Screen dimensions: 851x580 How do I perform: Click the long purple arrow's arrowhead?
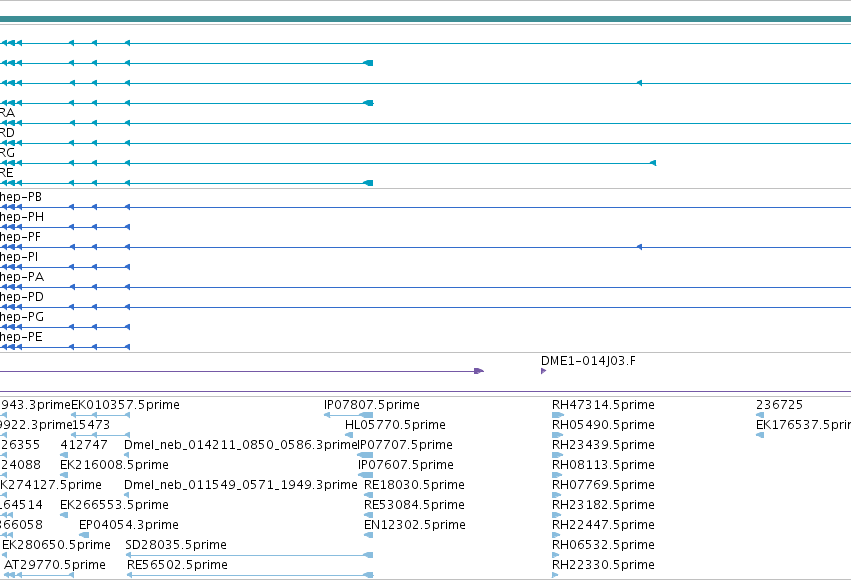[x=479, y=371]
